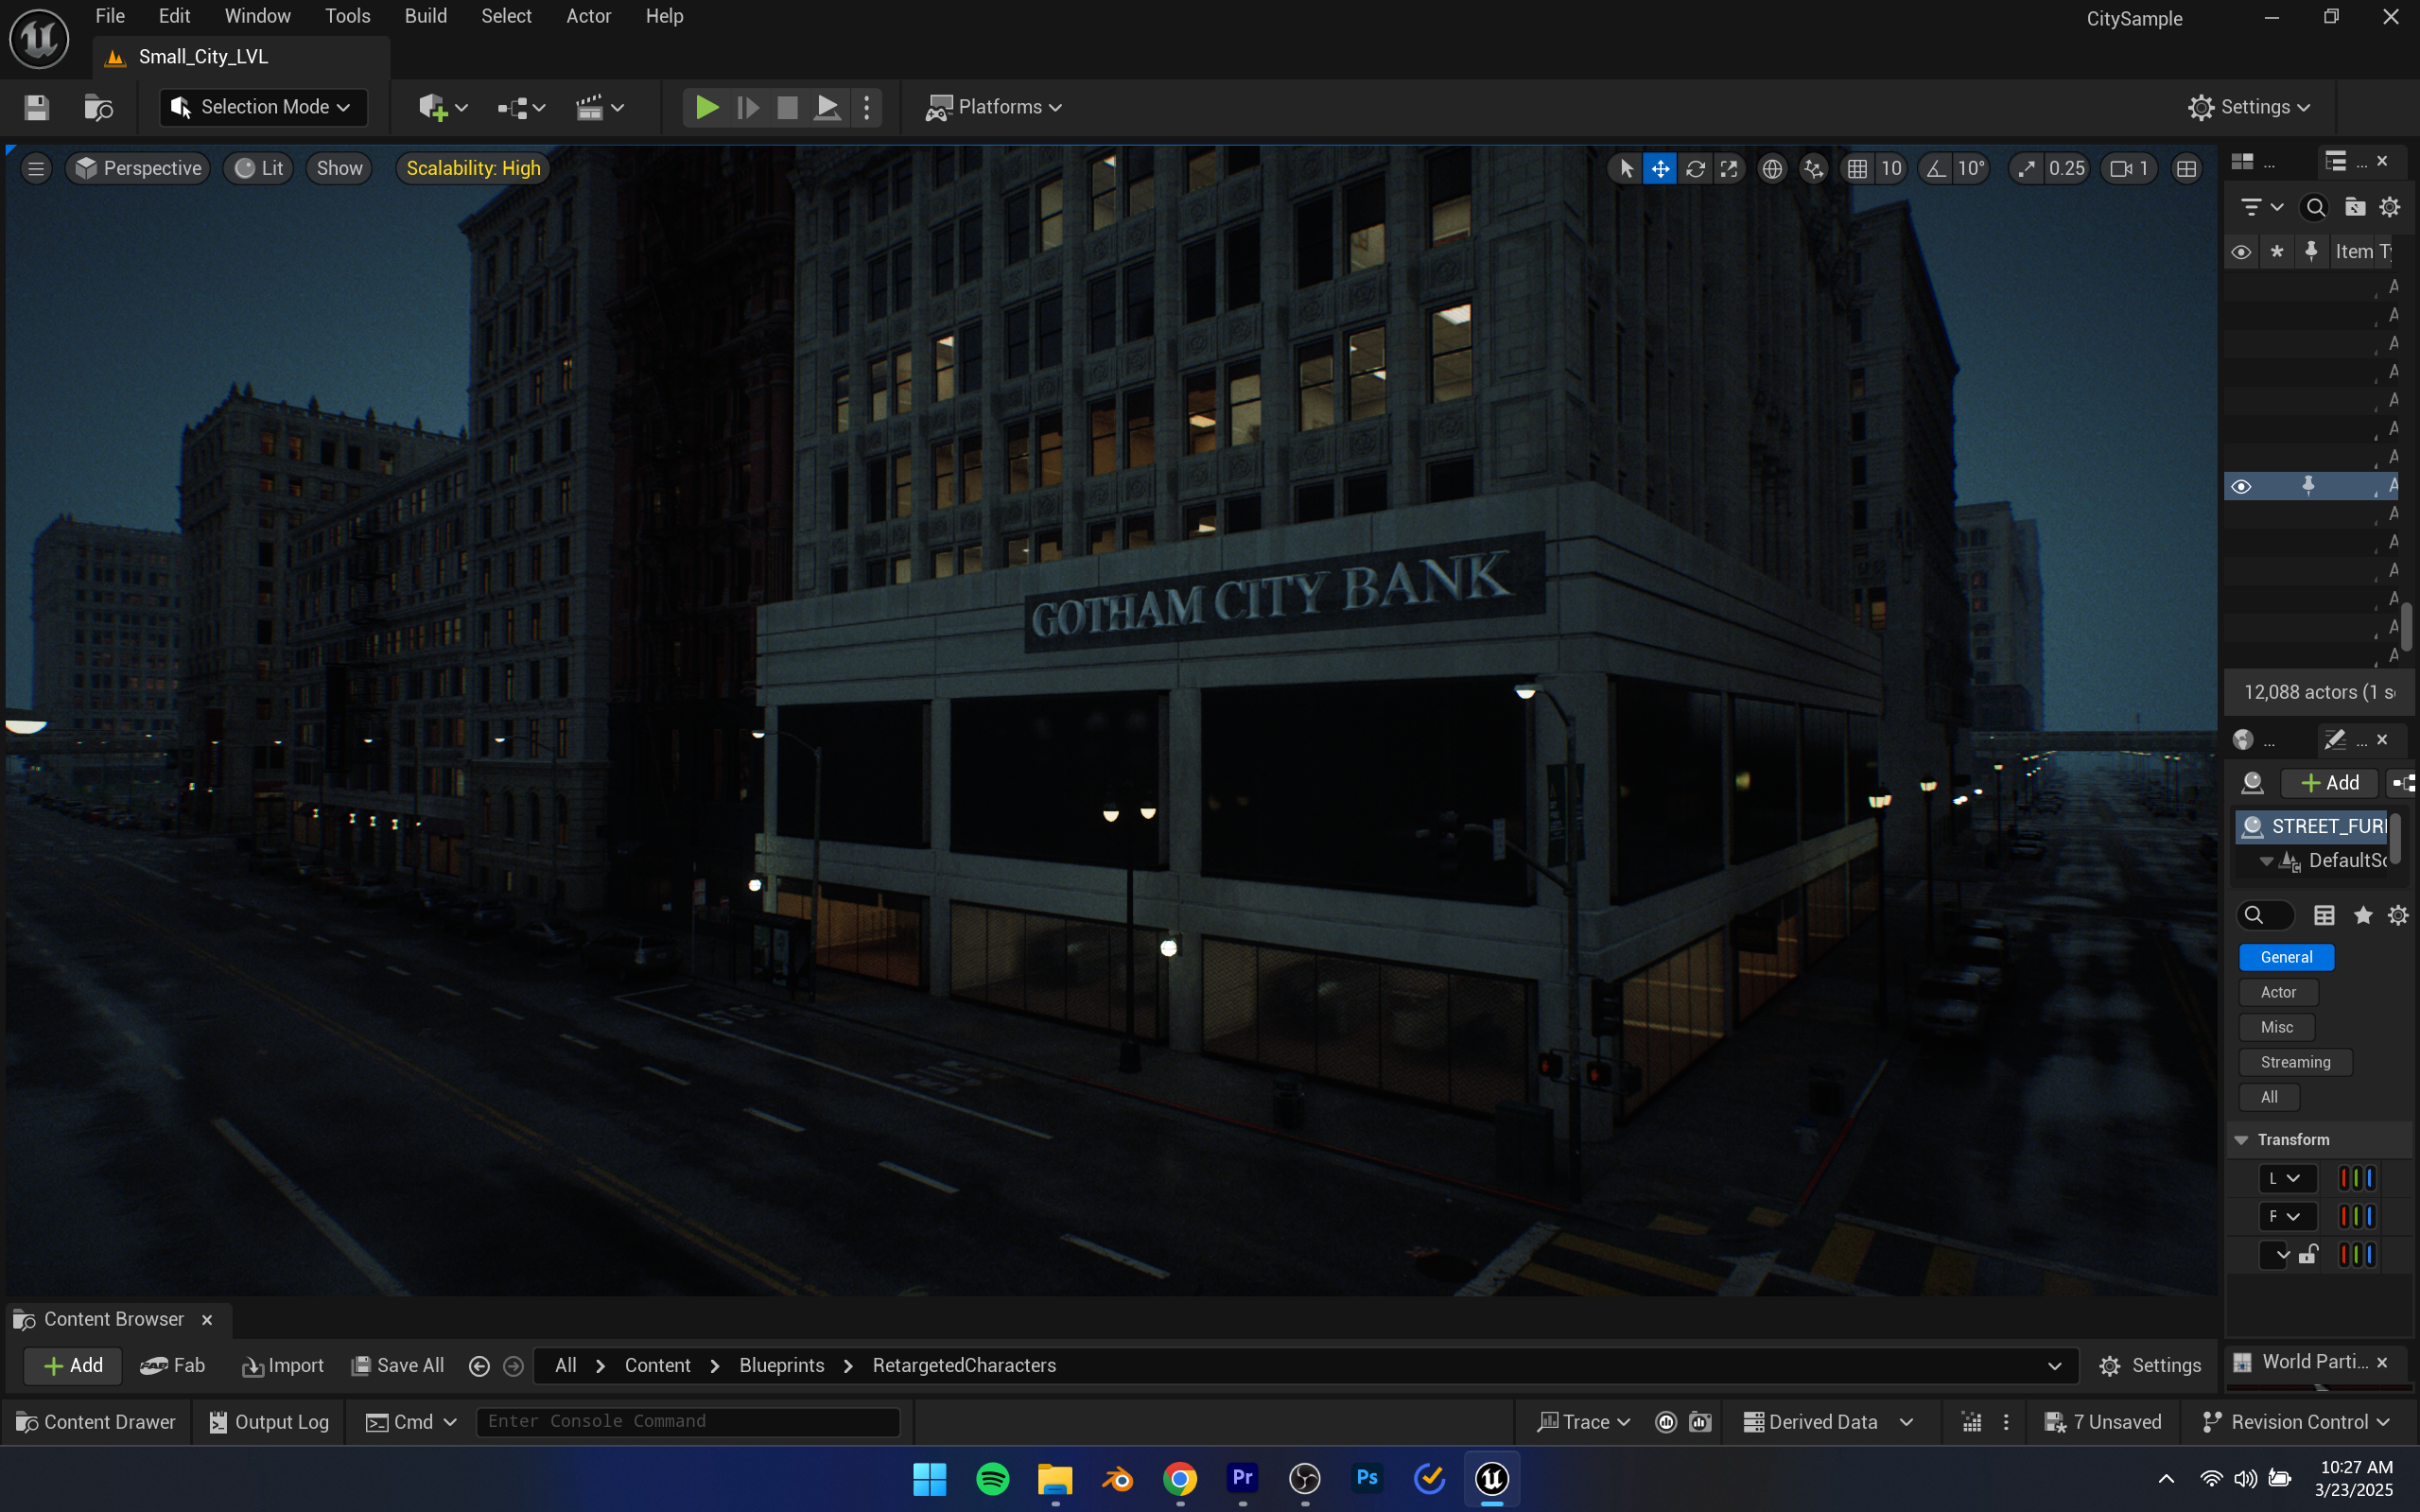Open viewport layout grid icon

2186,168
